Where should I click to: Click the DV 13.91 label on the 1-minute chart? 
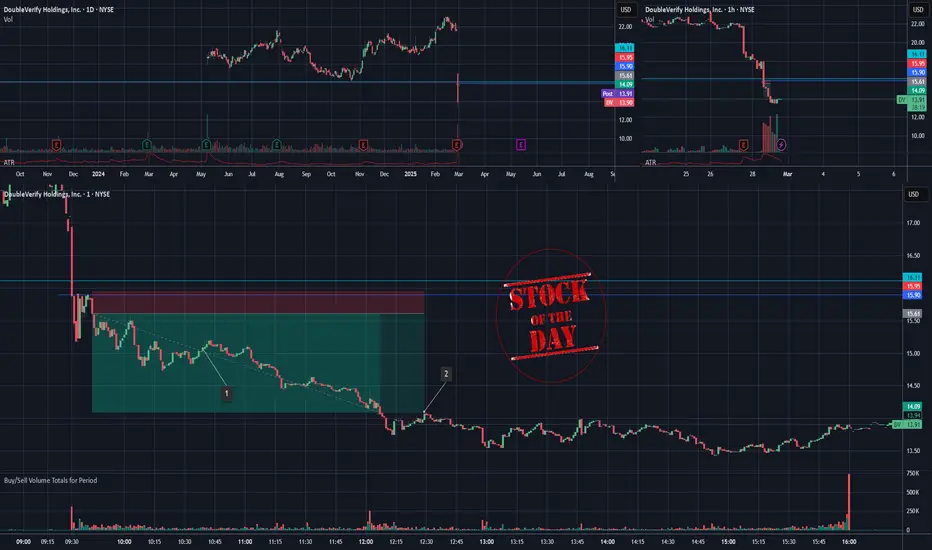pyautogui.click(x=907, y=425)
